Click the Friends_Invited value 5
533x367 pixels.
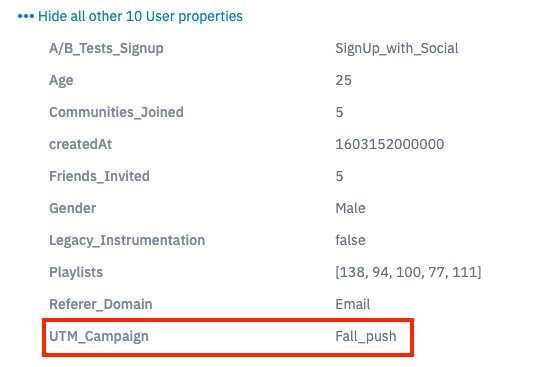(339, 176)
